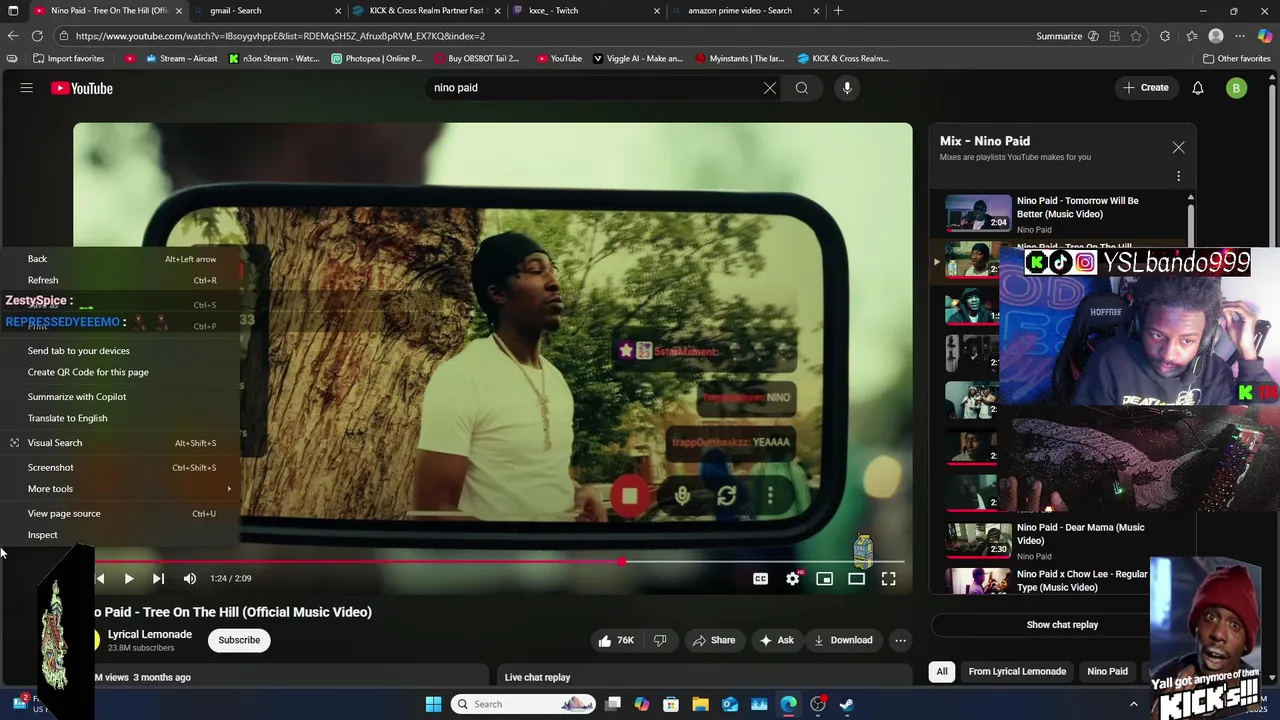The image size is (1280, 720).
Task: Open the Photopea bookmark
Action: click(x=377, y=58)
